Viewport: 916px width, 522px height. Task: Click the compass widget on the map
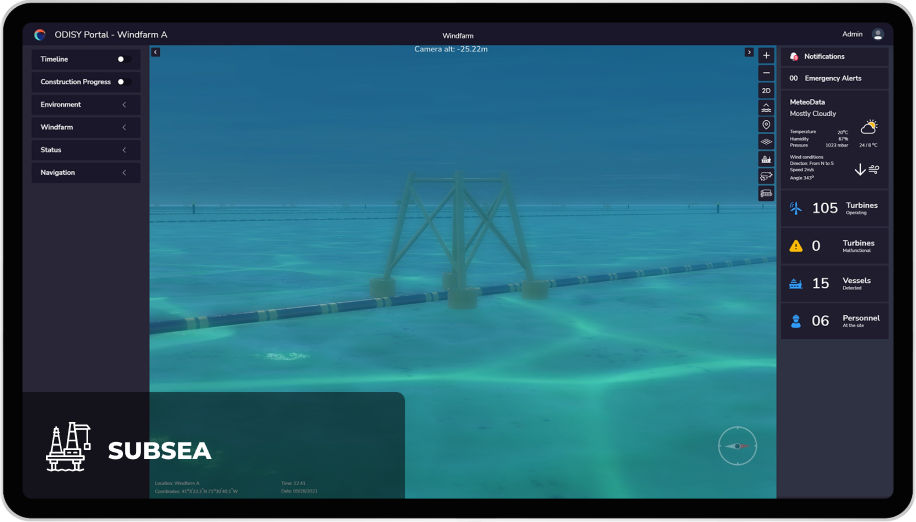[737, 445]
